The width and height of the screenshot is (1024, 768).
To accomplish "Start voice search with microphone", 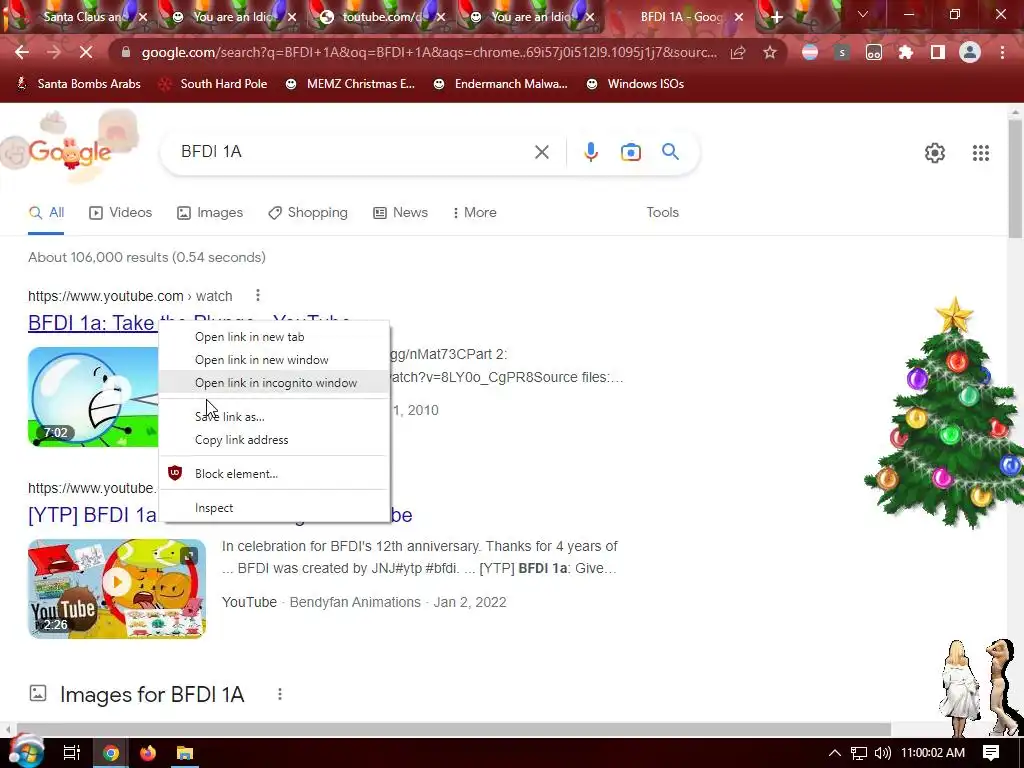I will point(590,152).
